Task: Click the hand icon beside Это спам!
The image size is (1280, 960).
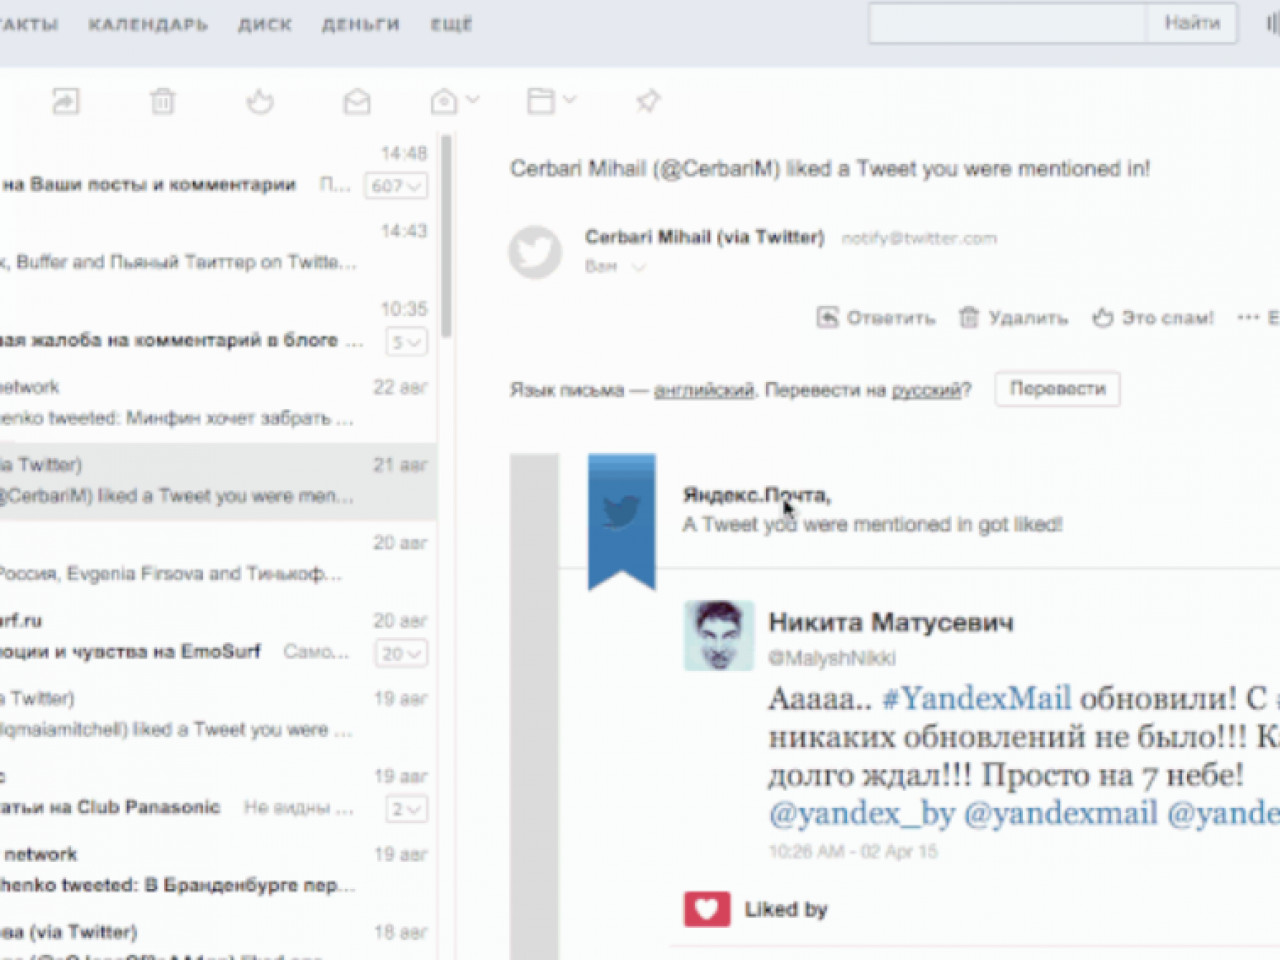Action: pyautogui.click(x=1102, y=318)
